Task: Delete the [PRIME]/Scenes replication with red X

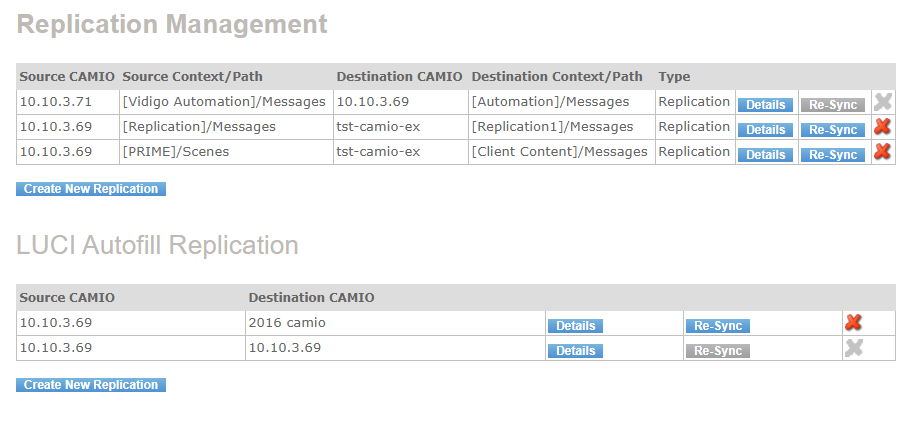Action: click(882, 152)
